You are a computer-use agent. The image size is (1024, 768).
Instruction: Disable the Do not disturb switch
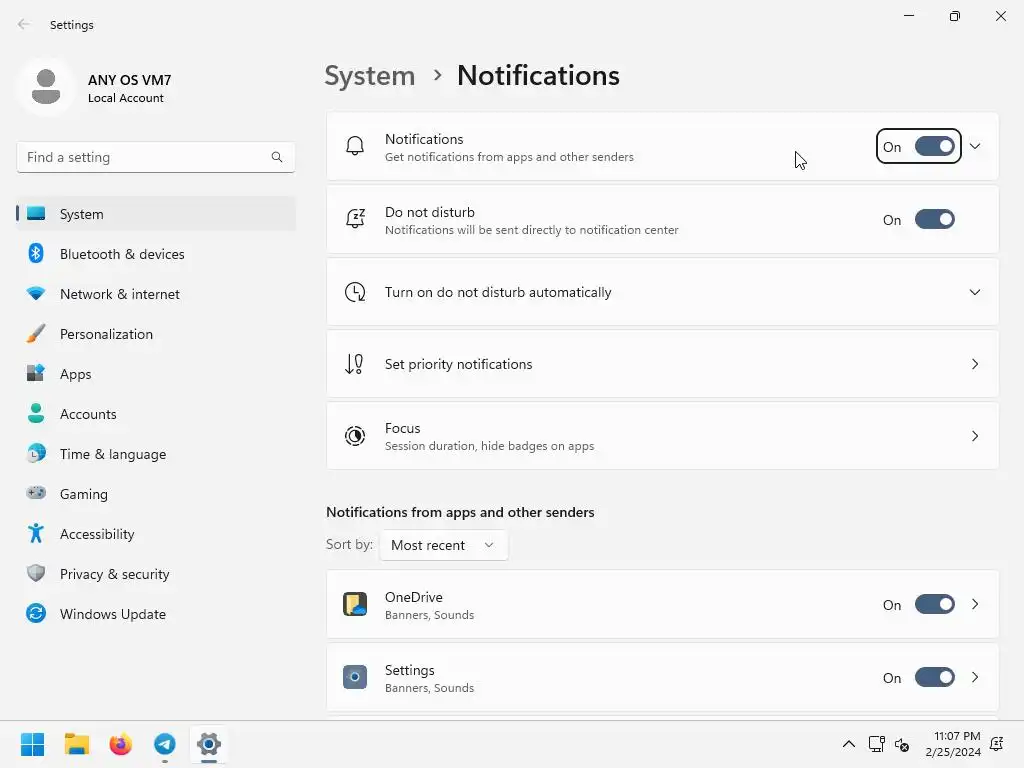tap(934, 220)
